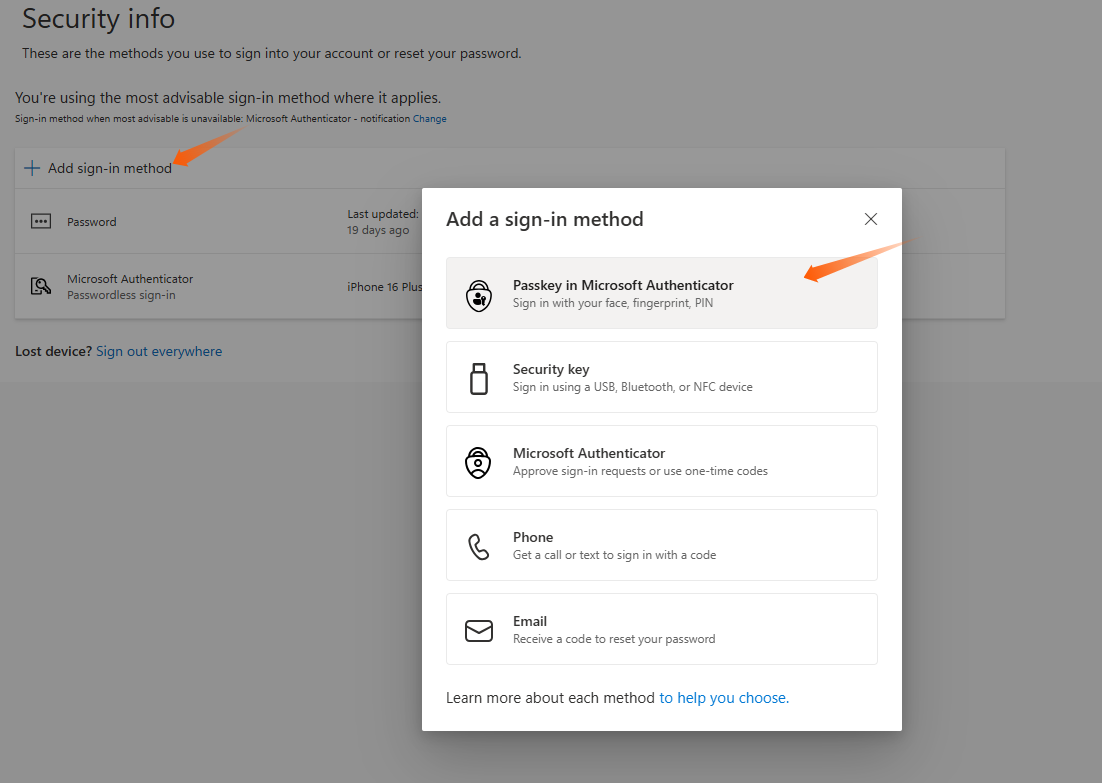This screenshot has height=783, width=1102.
Task: Select the Password label in the methods list
Action: (92, 222)
